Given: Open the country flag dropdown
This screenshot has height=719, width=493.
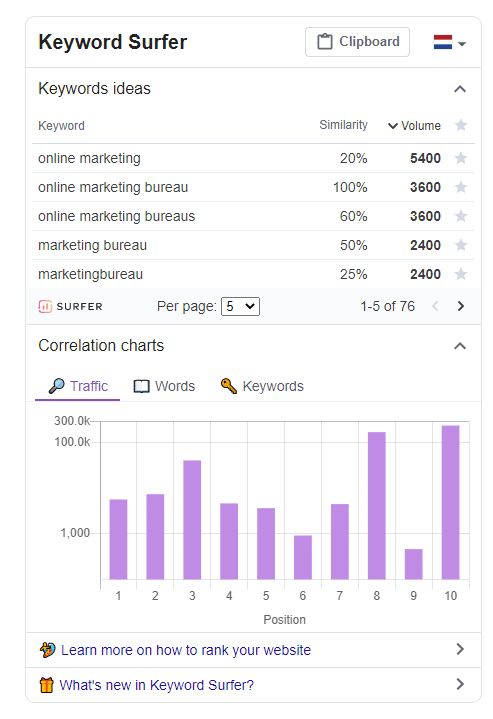Looking at the screenshot, I should 449,43.
